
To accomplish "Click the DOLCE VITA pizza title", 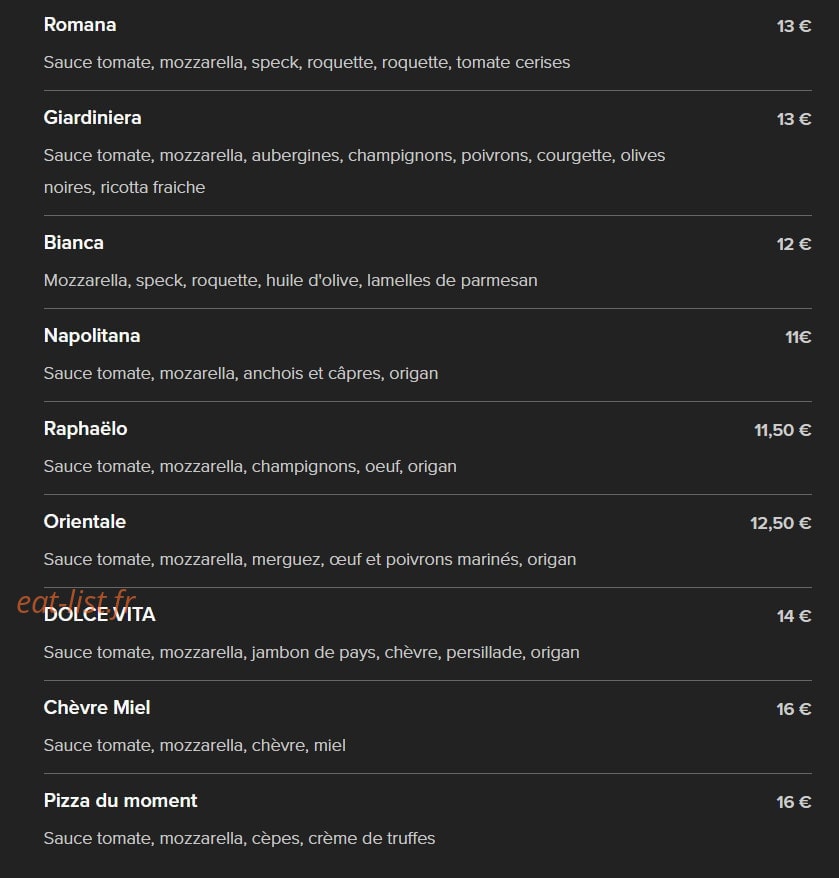I will [x=100, y=614].
